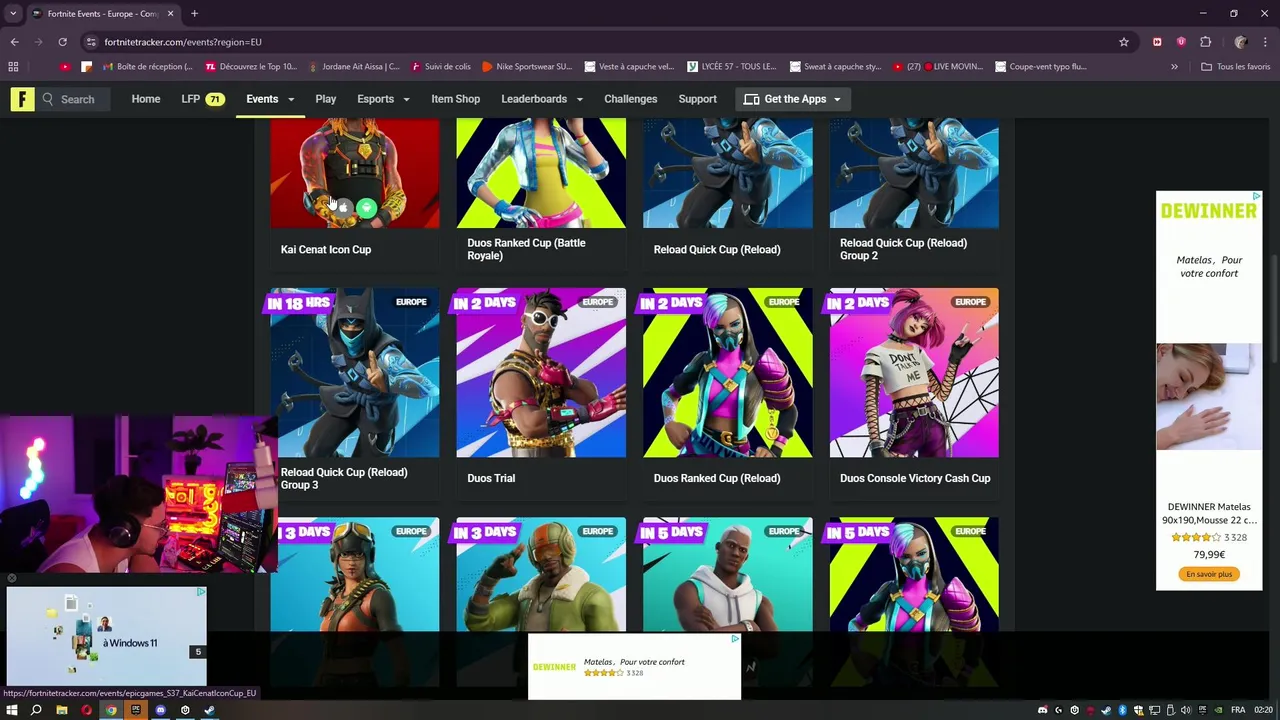The image size is (1280, 720).
Task: Click the FRA language indicator
Action: pos(1238,710)
